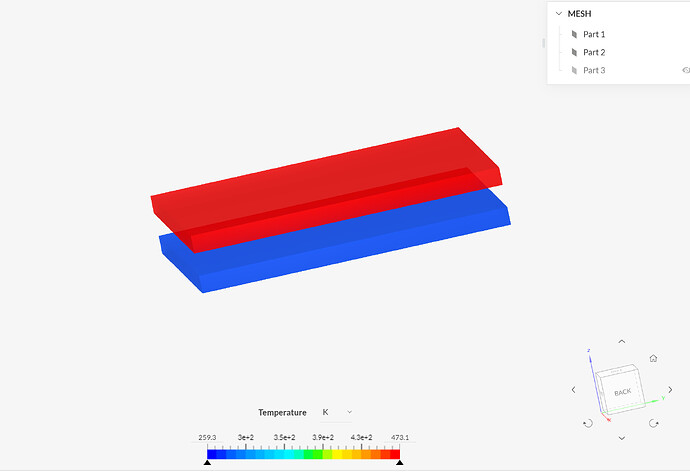Image resolution: width=690 pixels, height=472 pixels.
Task: Roll view clockwise with the rotate icon
Action: [654, 423]
